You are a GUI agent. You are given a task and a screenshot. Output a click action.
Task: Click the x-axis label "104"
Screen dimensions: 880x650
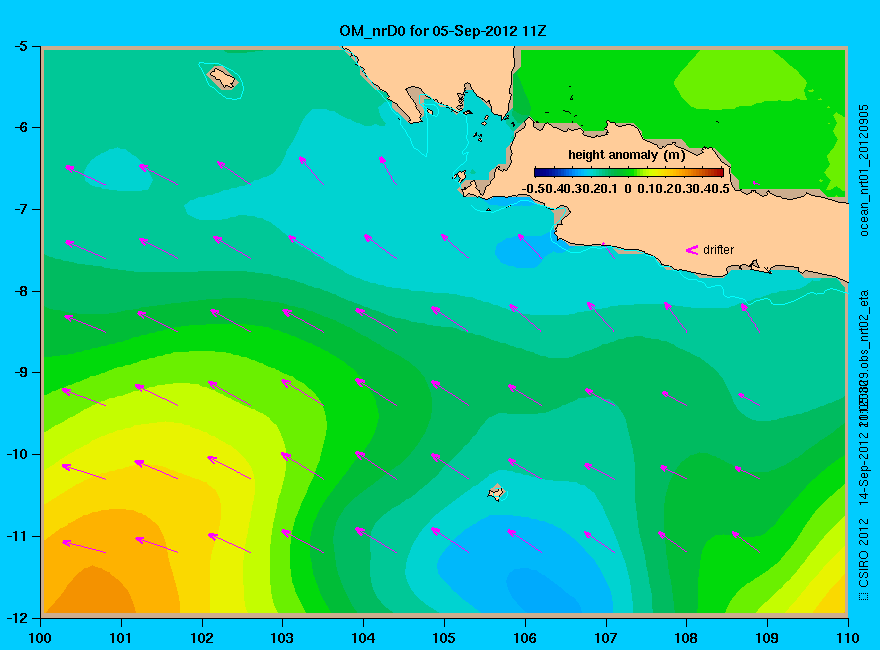click(x=363, y=638)
